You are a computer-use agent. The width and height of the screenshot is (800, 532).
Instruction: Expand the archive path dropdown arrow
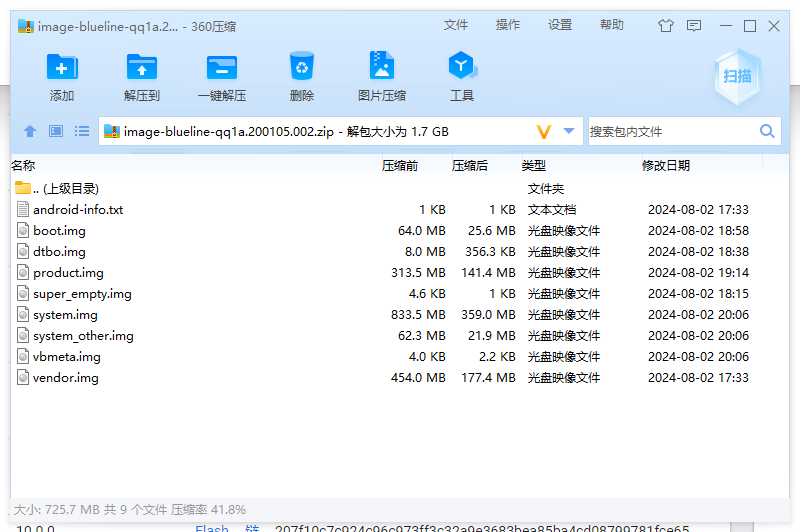569,131
